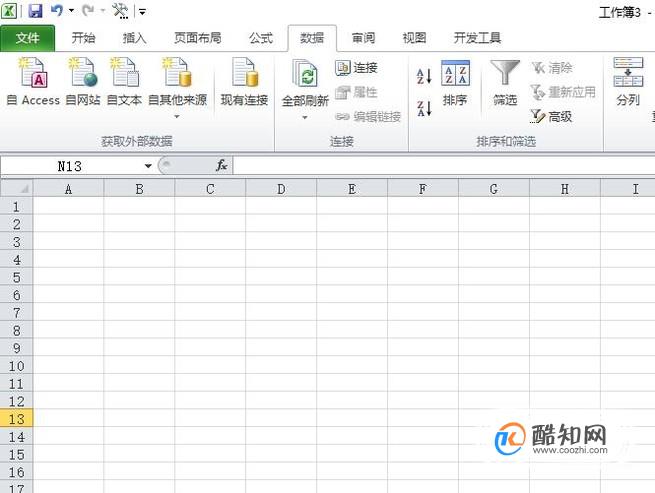Click the Redo arrow icon

tap(88, 10)
